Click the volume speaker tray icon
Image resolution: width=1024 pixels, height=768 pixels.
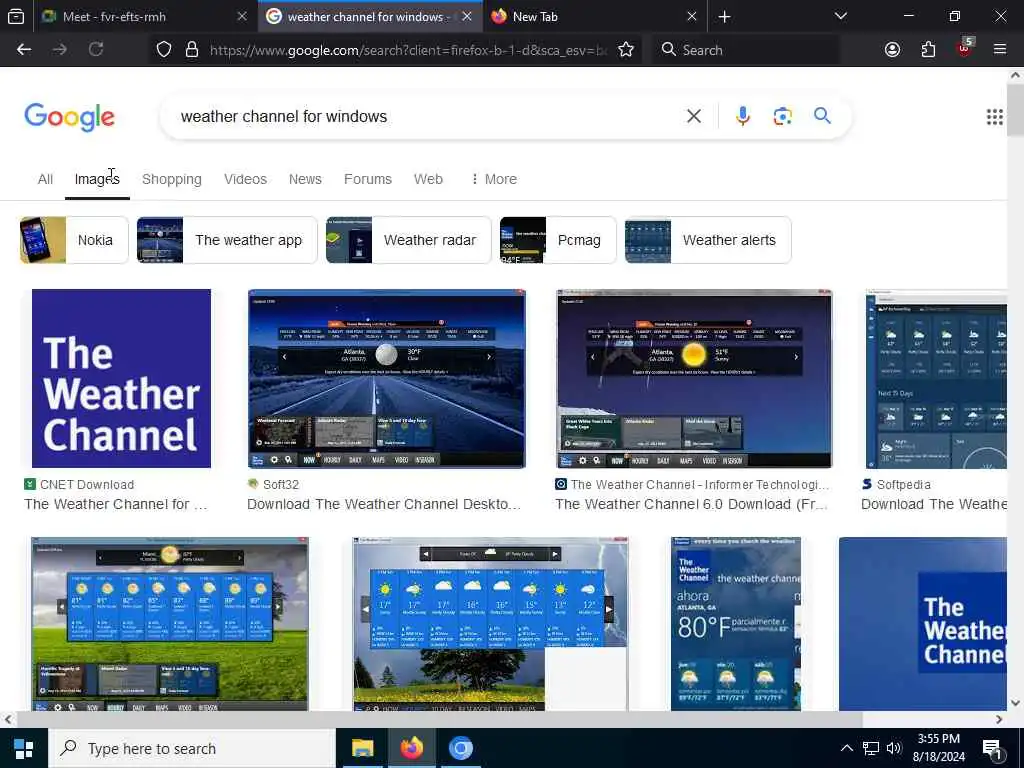click(894, 748)
